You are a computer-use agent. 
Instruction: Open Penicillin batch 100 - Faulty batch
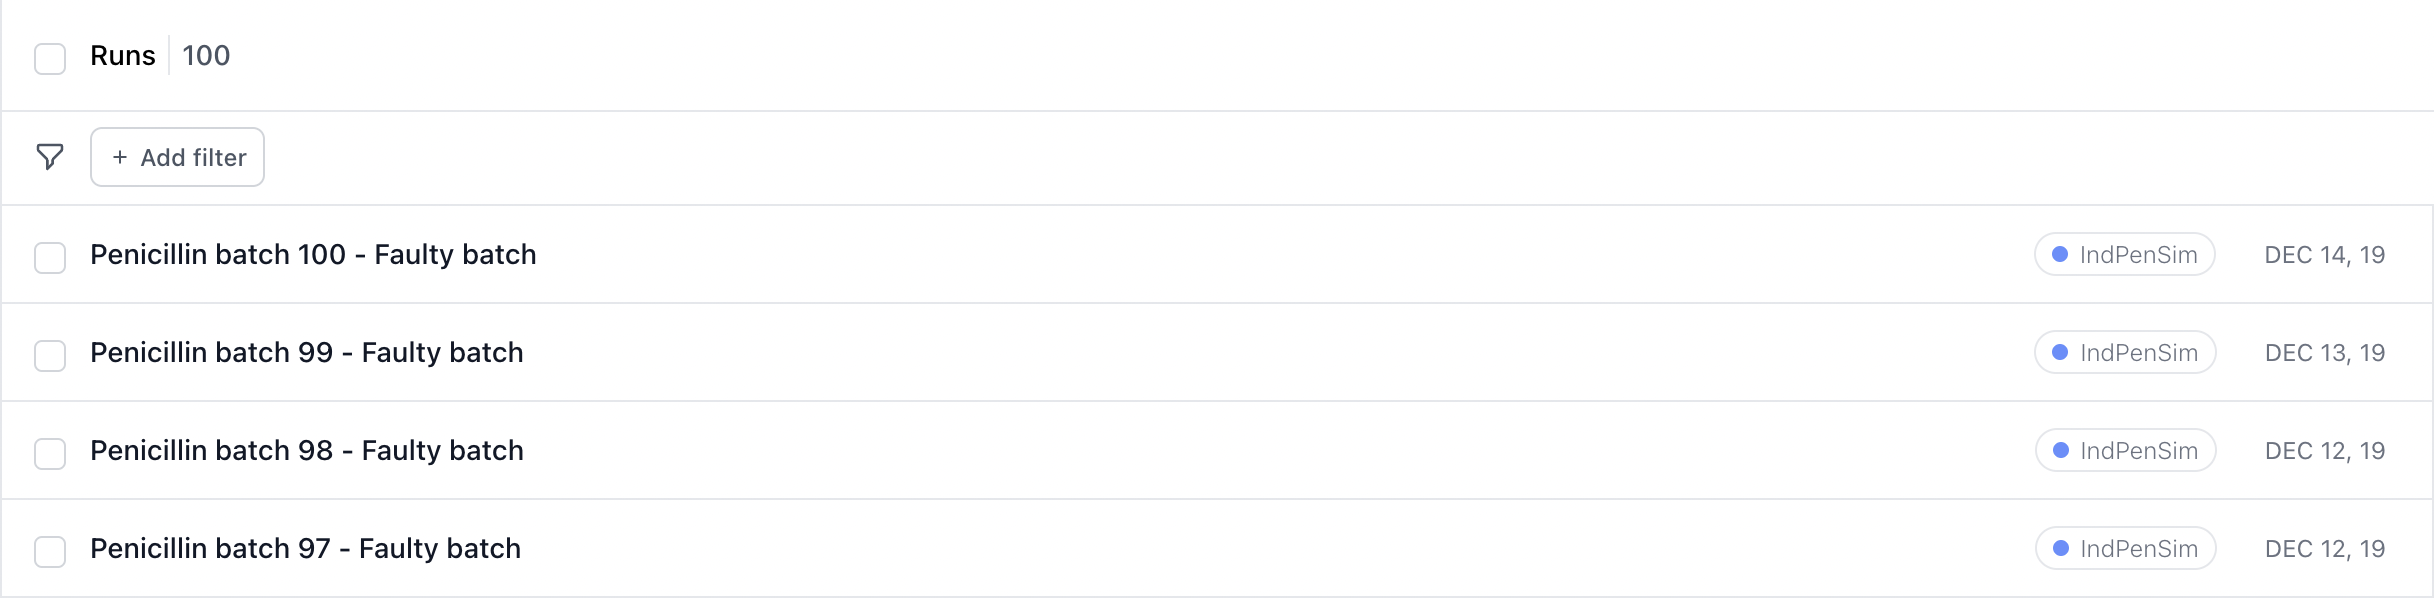click(313, 255)
